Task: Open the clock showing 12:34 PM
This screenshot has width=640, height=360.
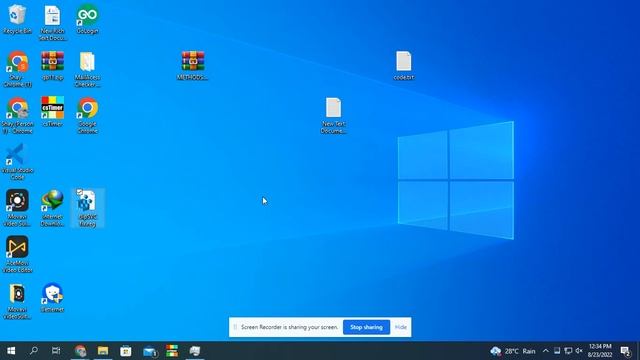Action: click(600, 351)
